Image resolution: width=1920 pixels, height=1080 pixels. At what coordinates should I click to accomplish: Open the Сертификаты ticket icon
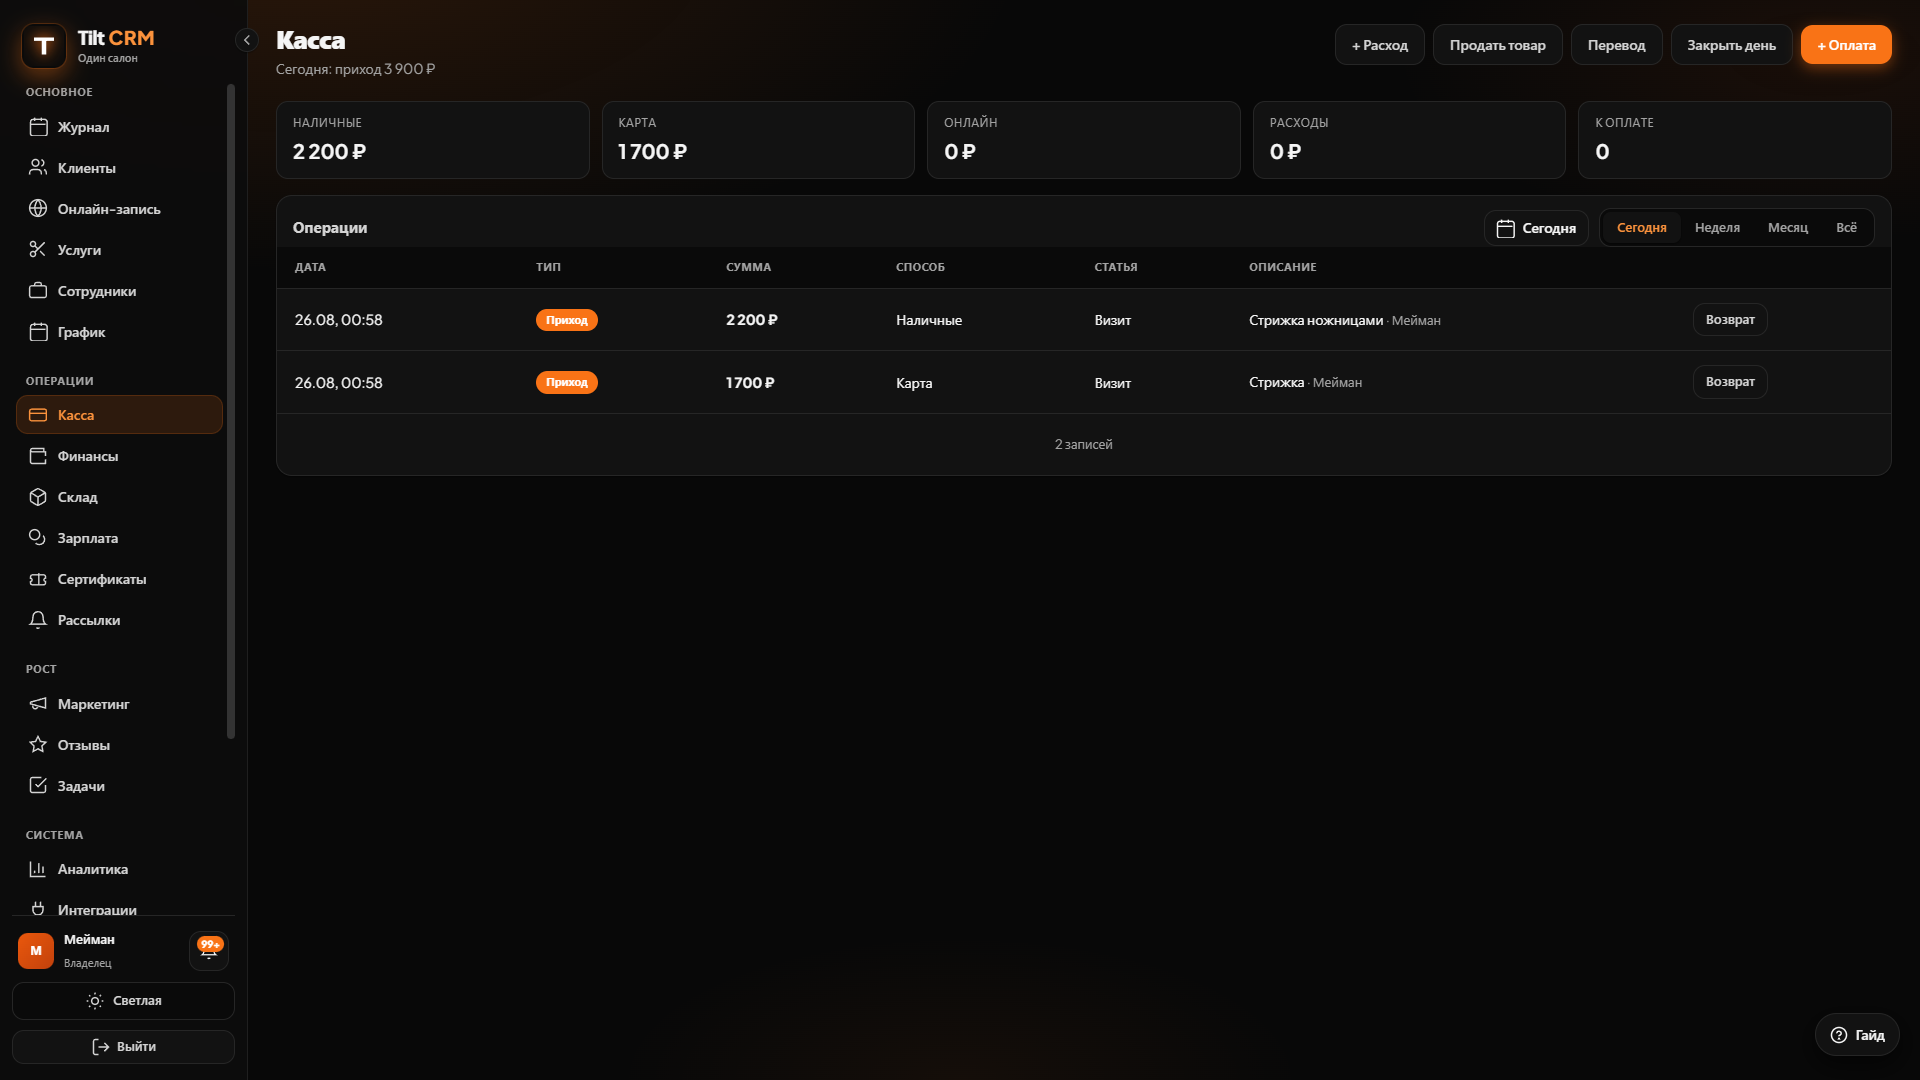(x=38, y=579)
